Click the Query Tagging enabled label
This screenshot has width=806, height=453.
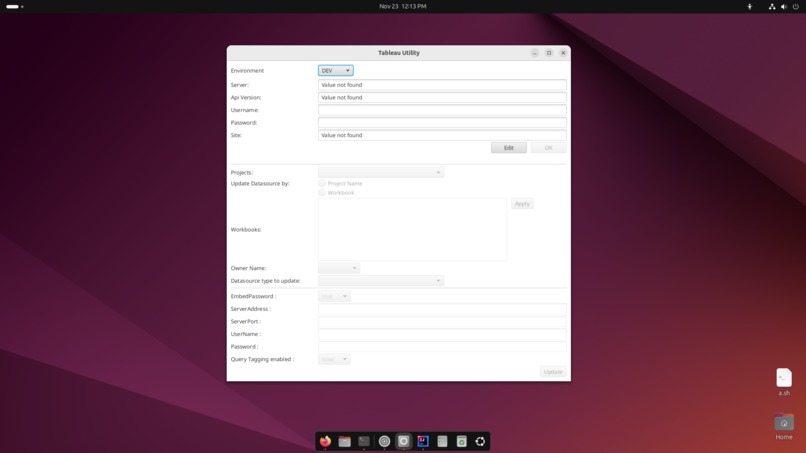263,359
